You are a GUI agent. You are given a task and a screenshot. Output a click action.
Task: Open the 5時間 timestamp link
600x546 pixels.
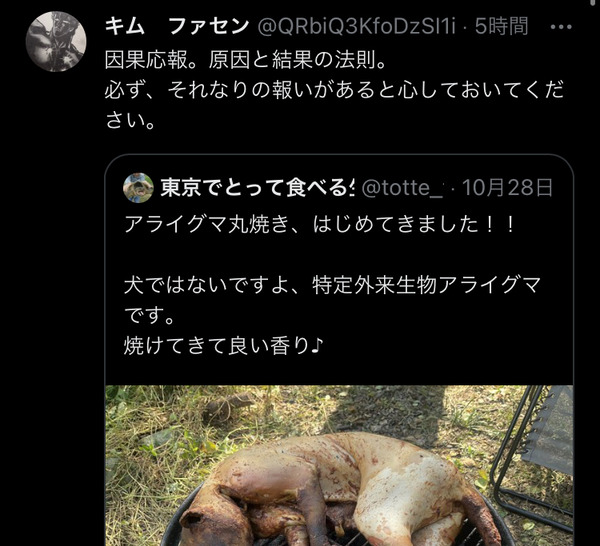(501, 27)
